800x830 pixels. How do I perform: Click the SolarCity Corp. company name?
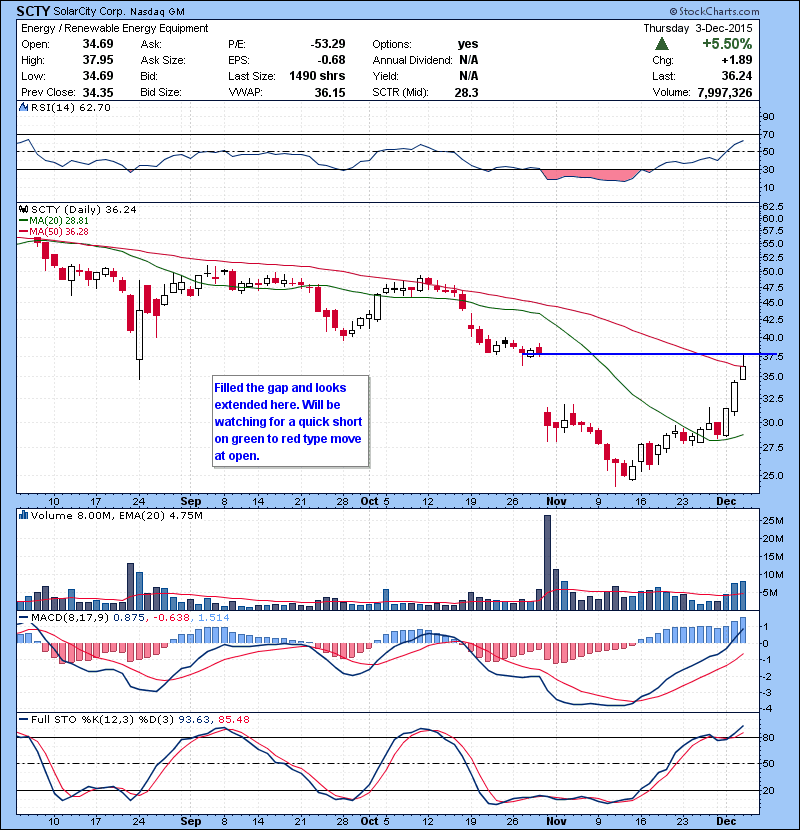click(x=89, y=11)
